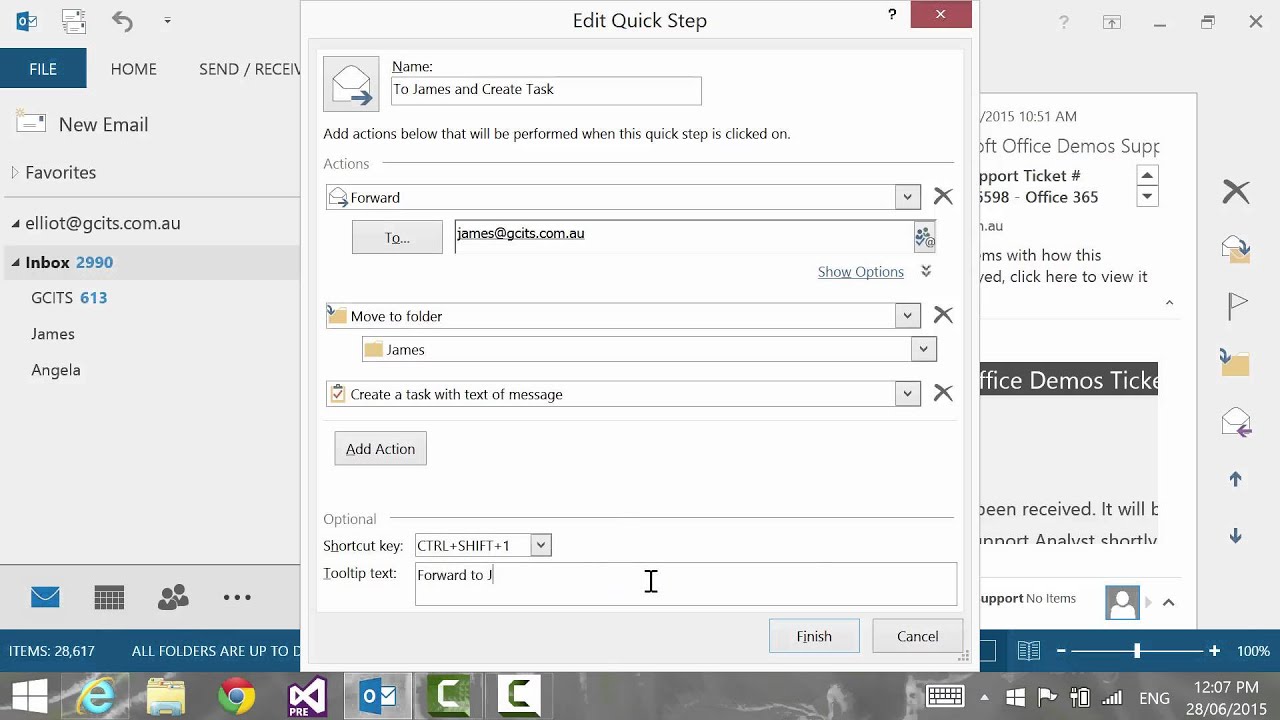Click the flag icon in reading pane
The height and width of the screenshot is (720, 1280).
(x=1237, y=305)
